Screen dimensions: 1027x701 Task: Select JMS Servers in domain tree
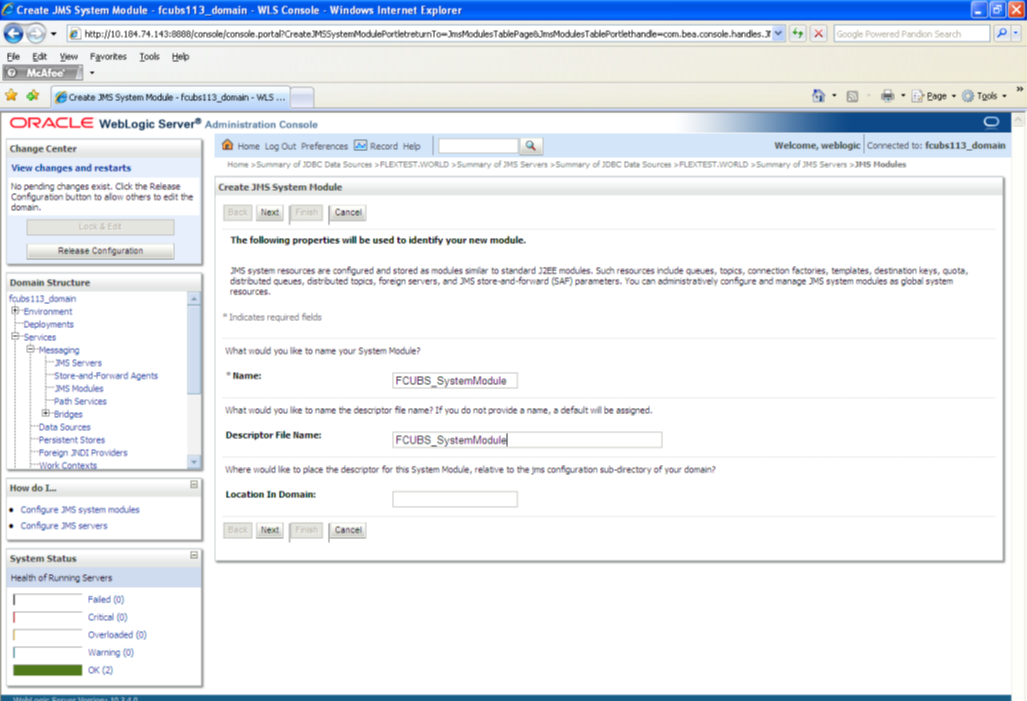pyautogui.click(x=78, y=362)
